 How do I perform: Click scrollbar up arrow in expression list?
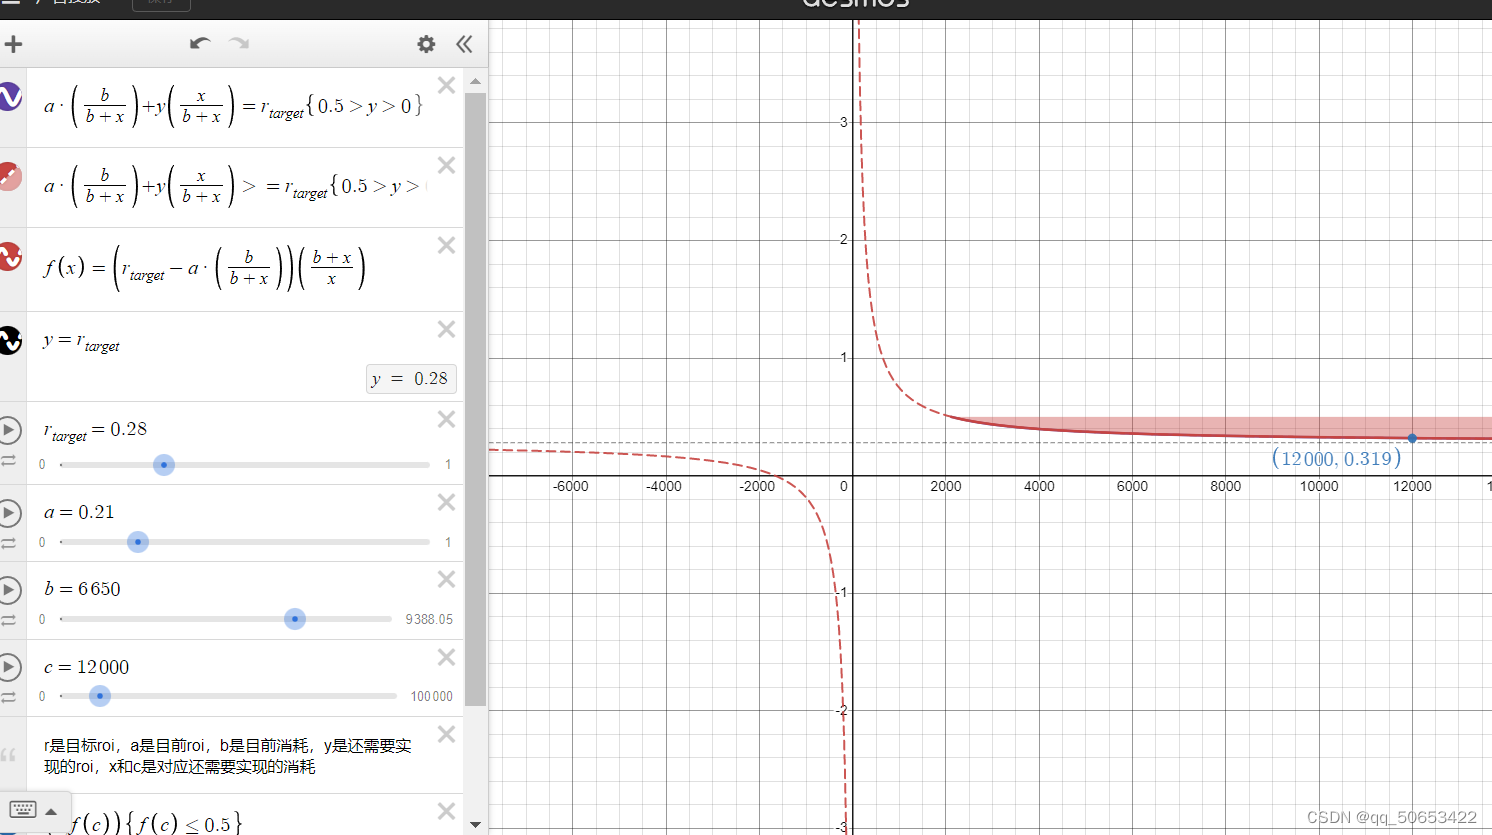click(476, 81)
